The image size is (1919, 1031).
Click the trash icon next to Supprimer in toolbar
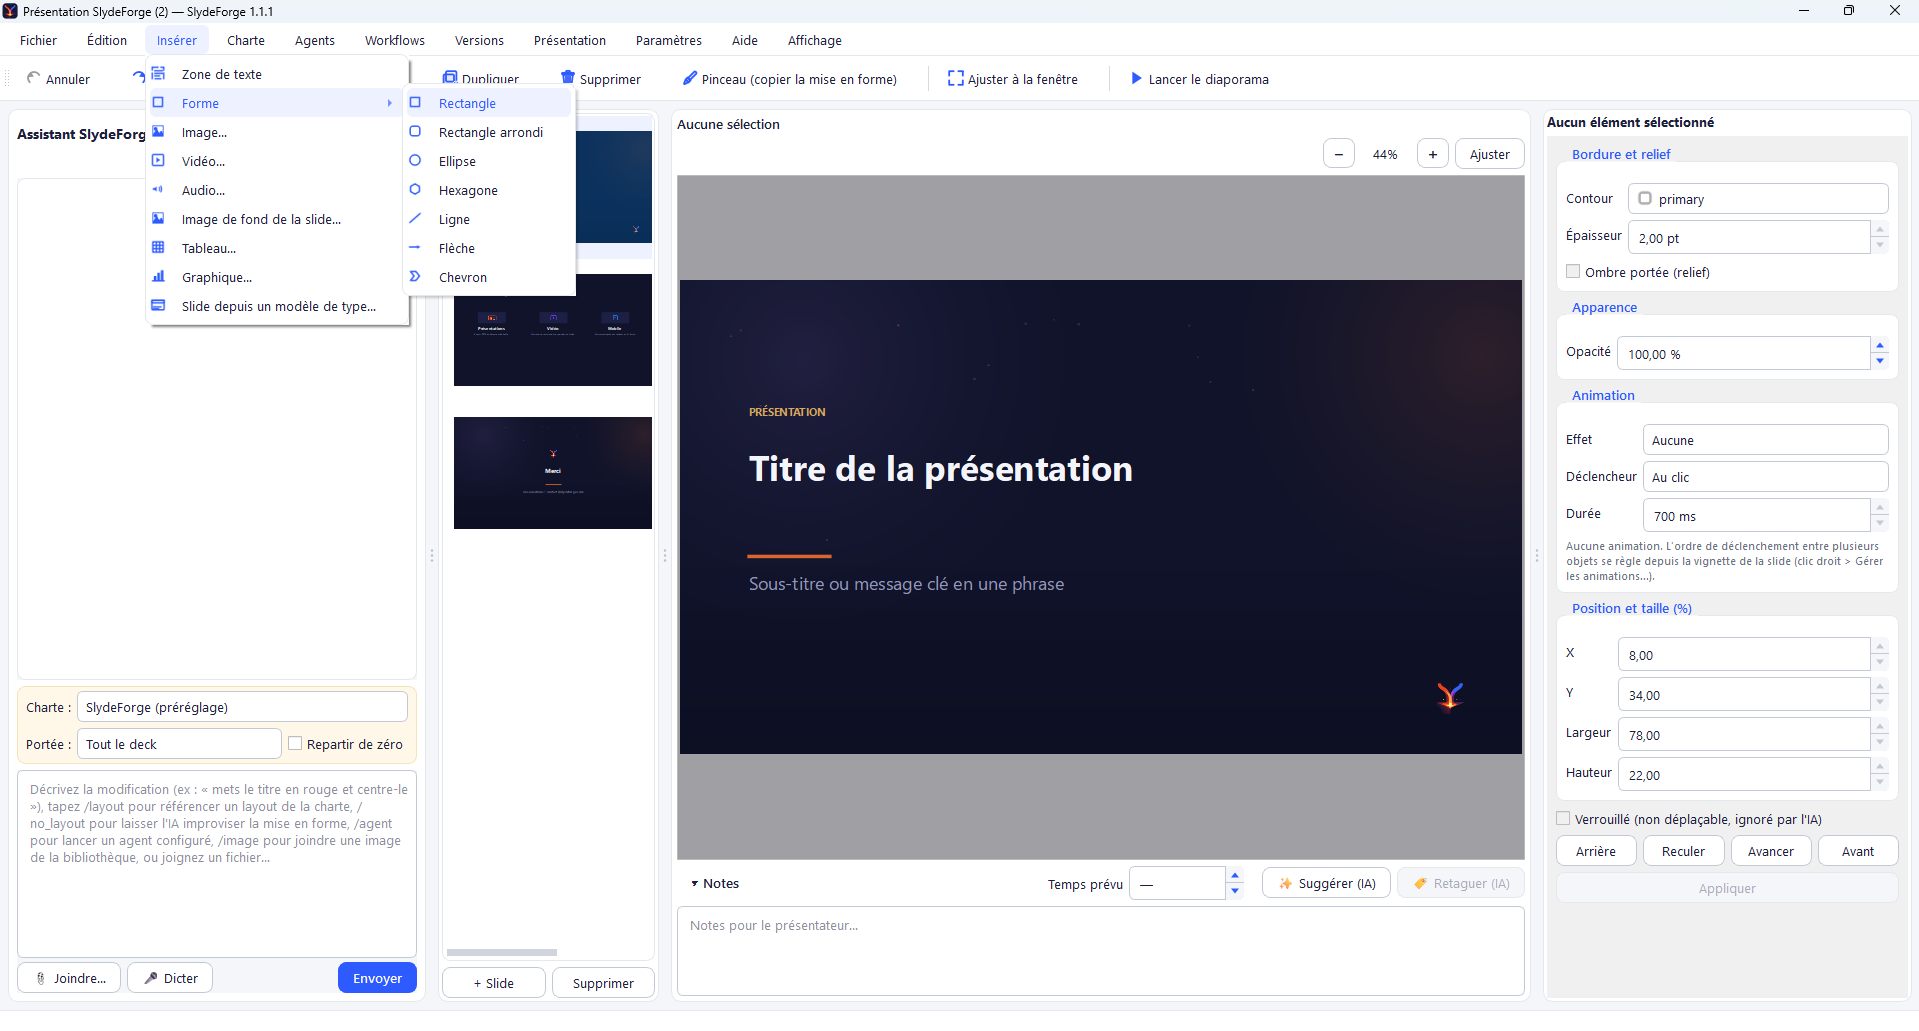pyautogui.click(x=568, y=78)
